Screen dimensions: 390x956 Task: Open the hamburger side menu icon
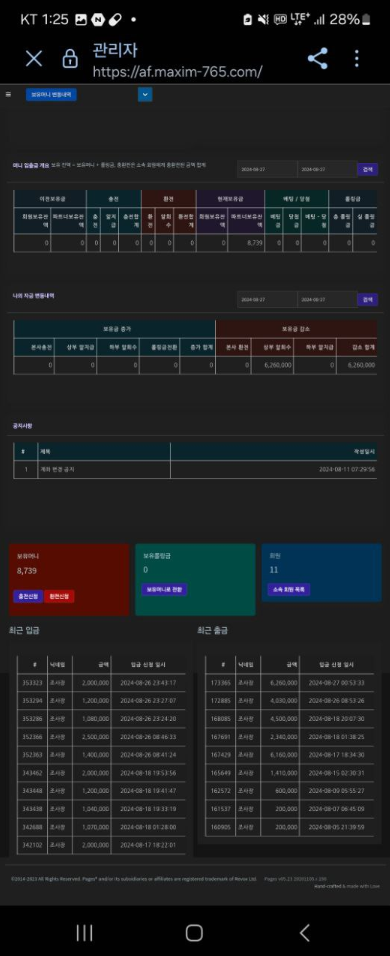point(8,95)
